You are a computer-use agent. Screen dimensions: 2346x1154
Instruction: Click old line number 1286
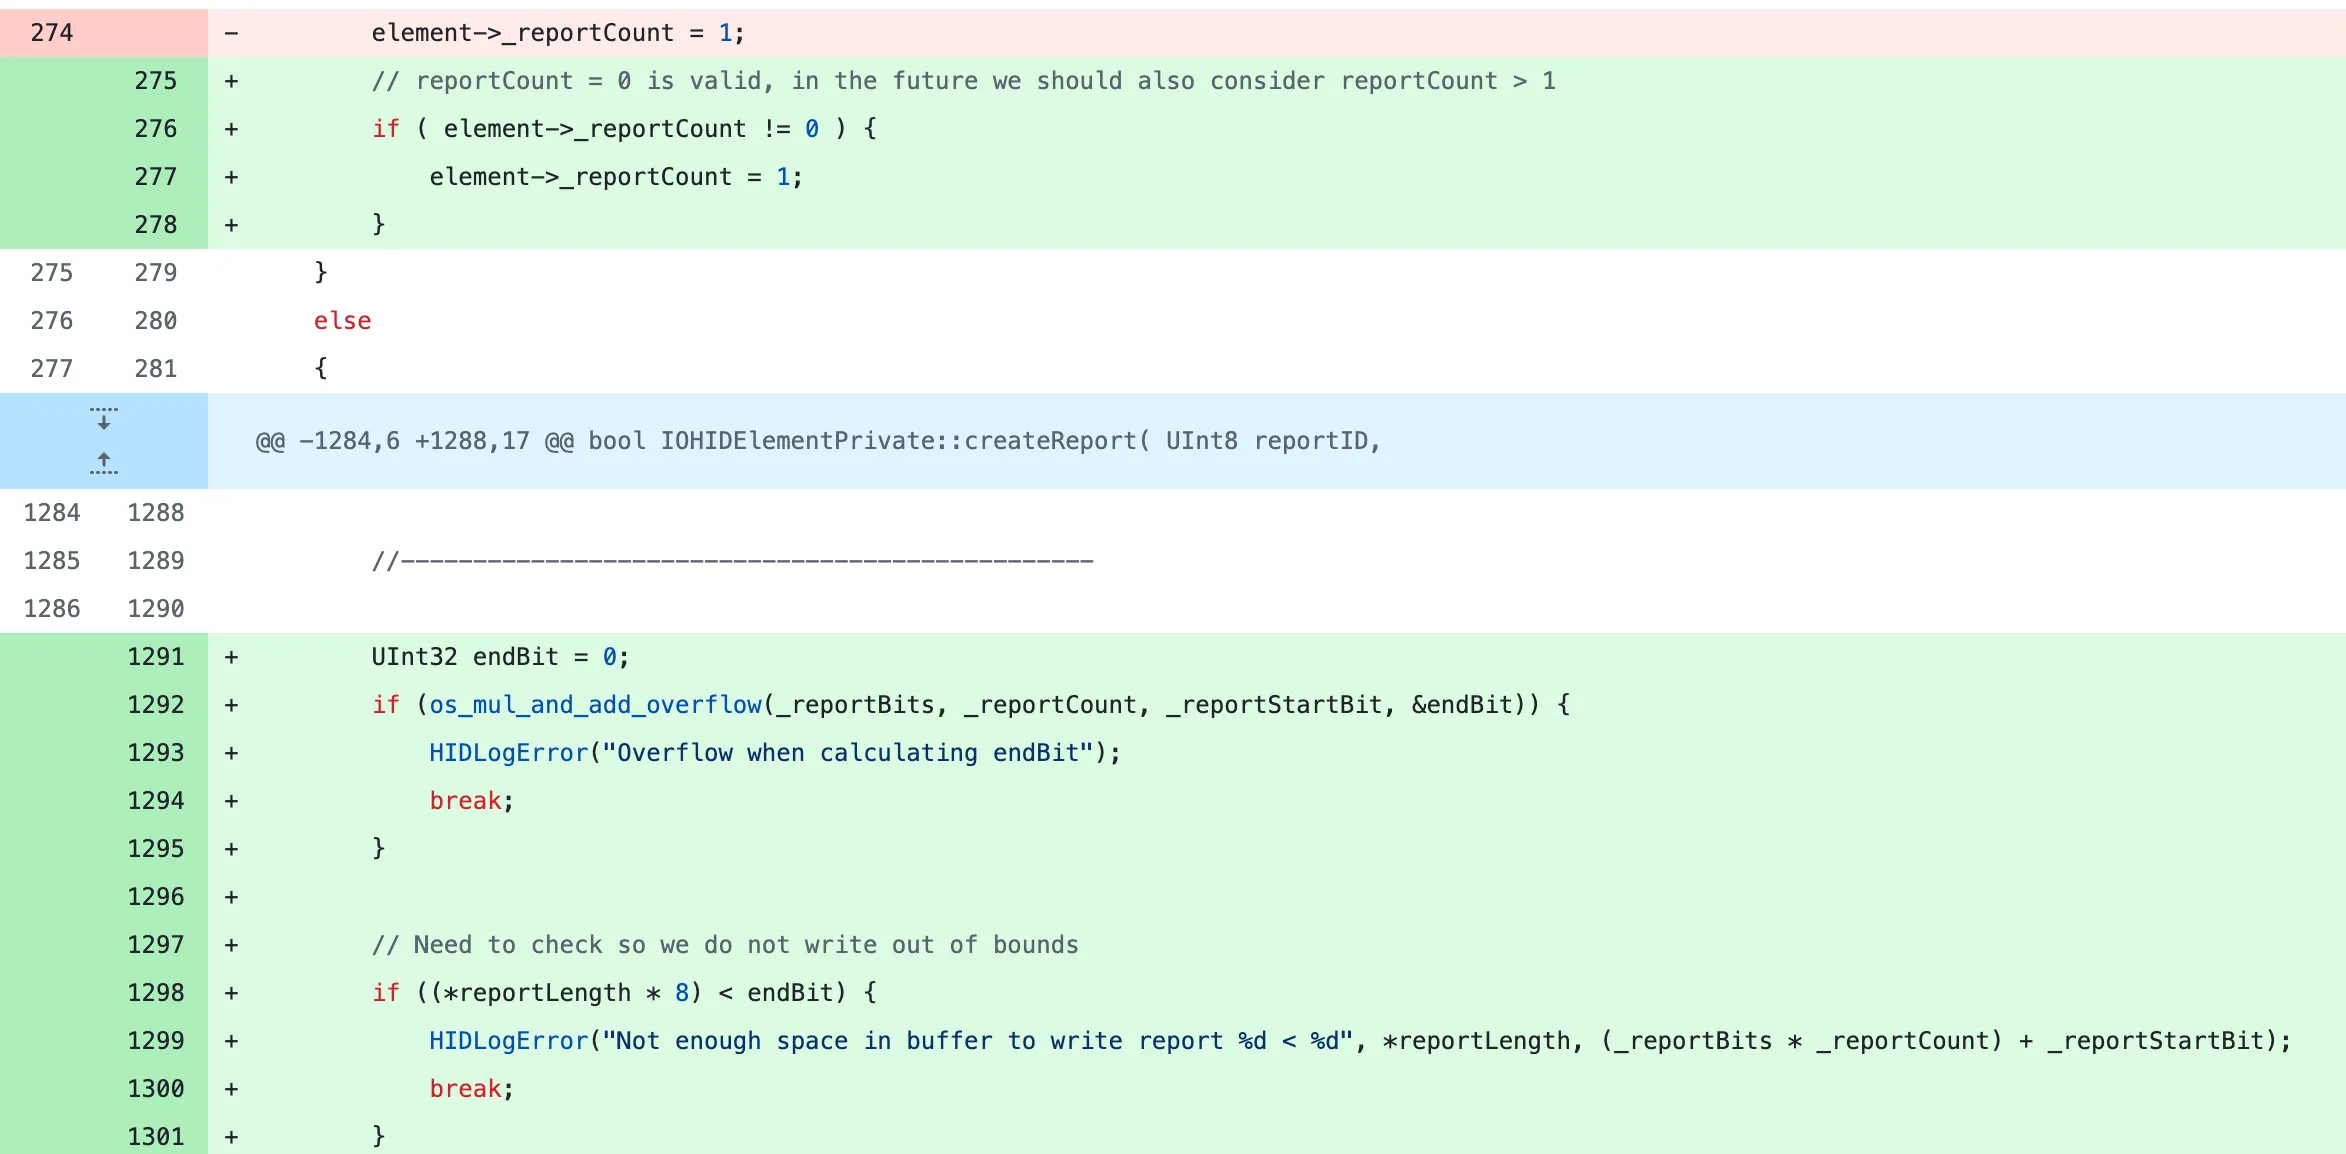click(x=52, y=609)
